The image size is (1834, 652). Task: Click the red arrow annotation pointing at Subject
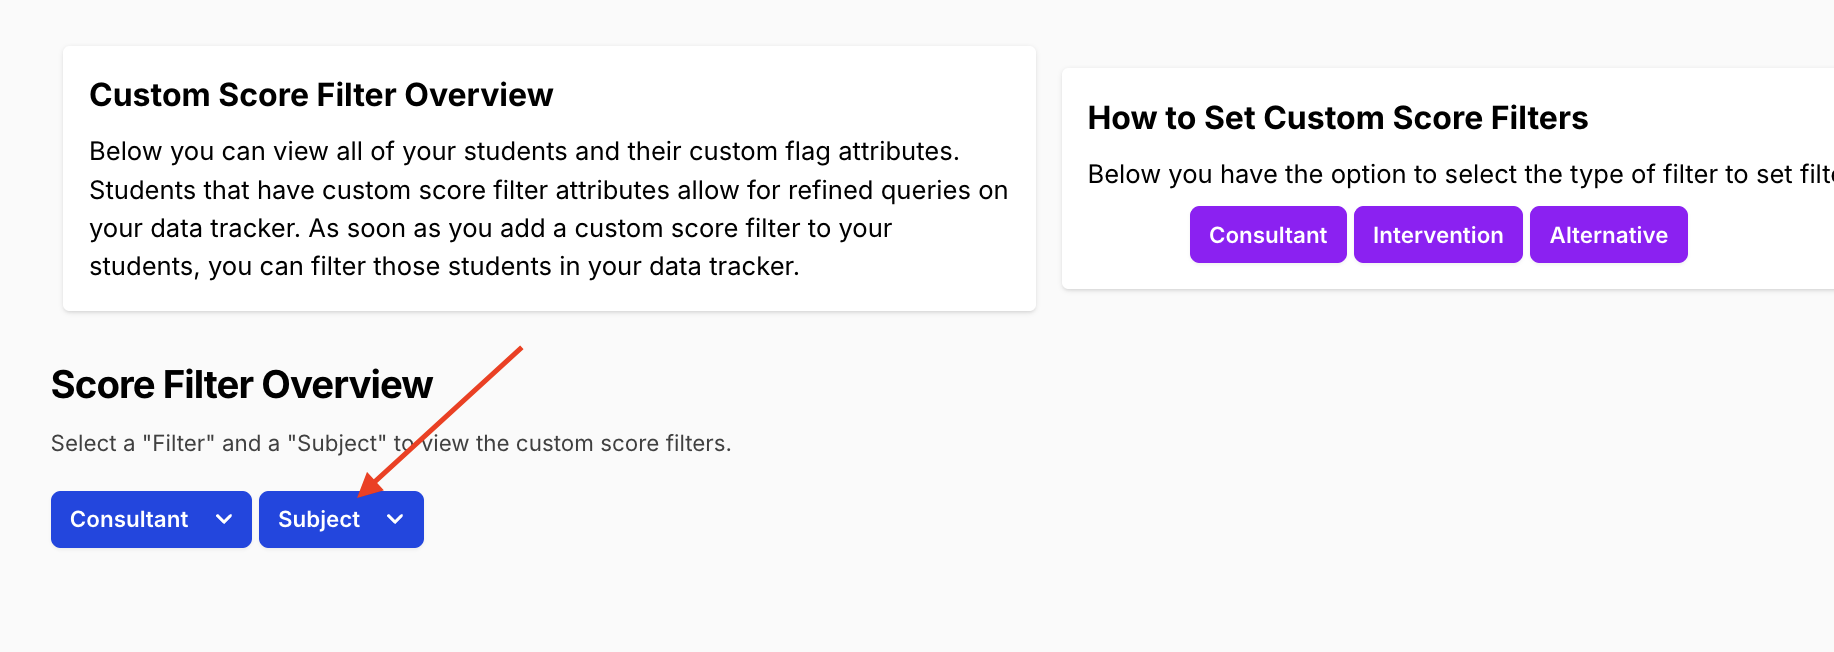coord(440,420)
